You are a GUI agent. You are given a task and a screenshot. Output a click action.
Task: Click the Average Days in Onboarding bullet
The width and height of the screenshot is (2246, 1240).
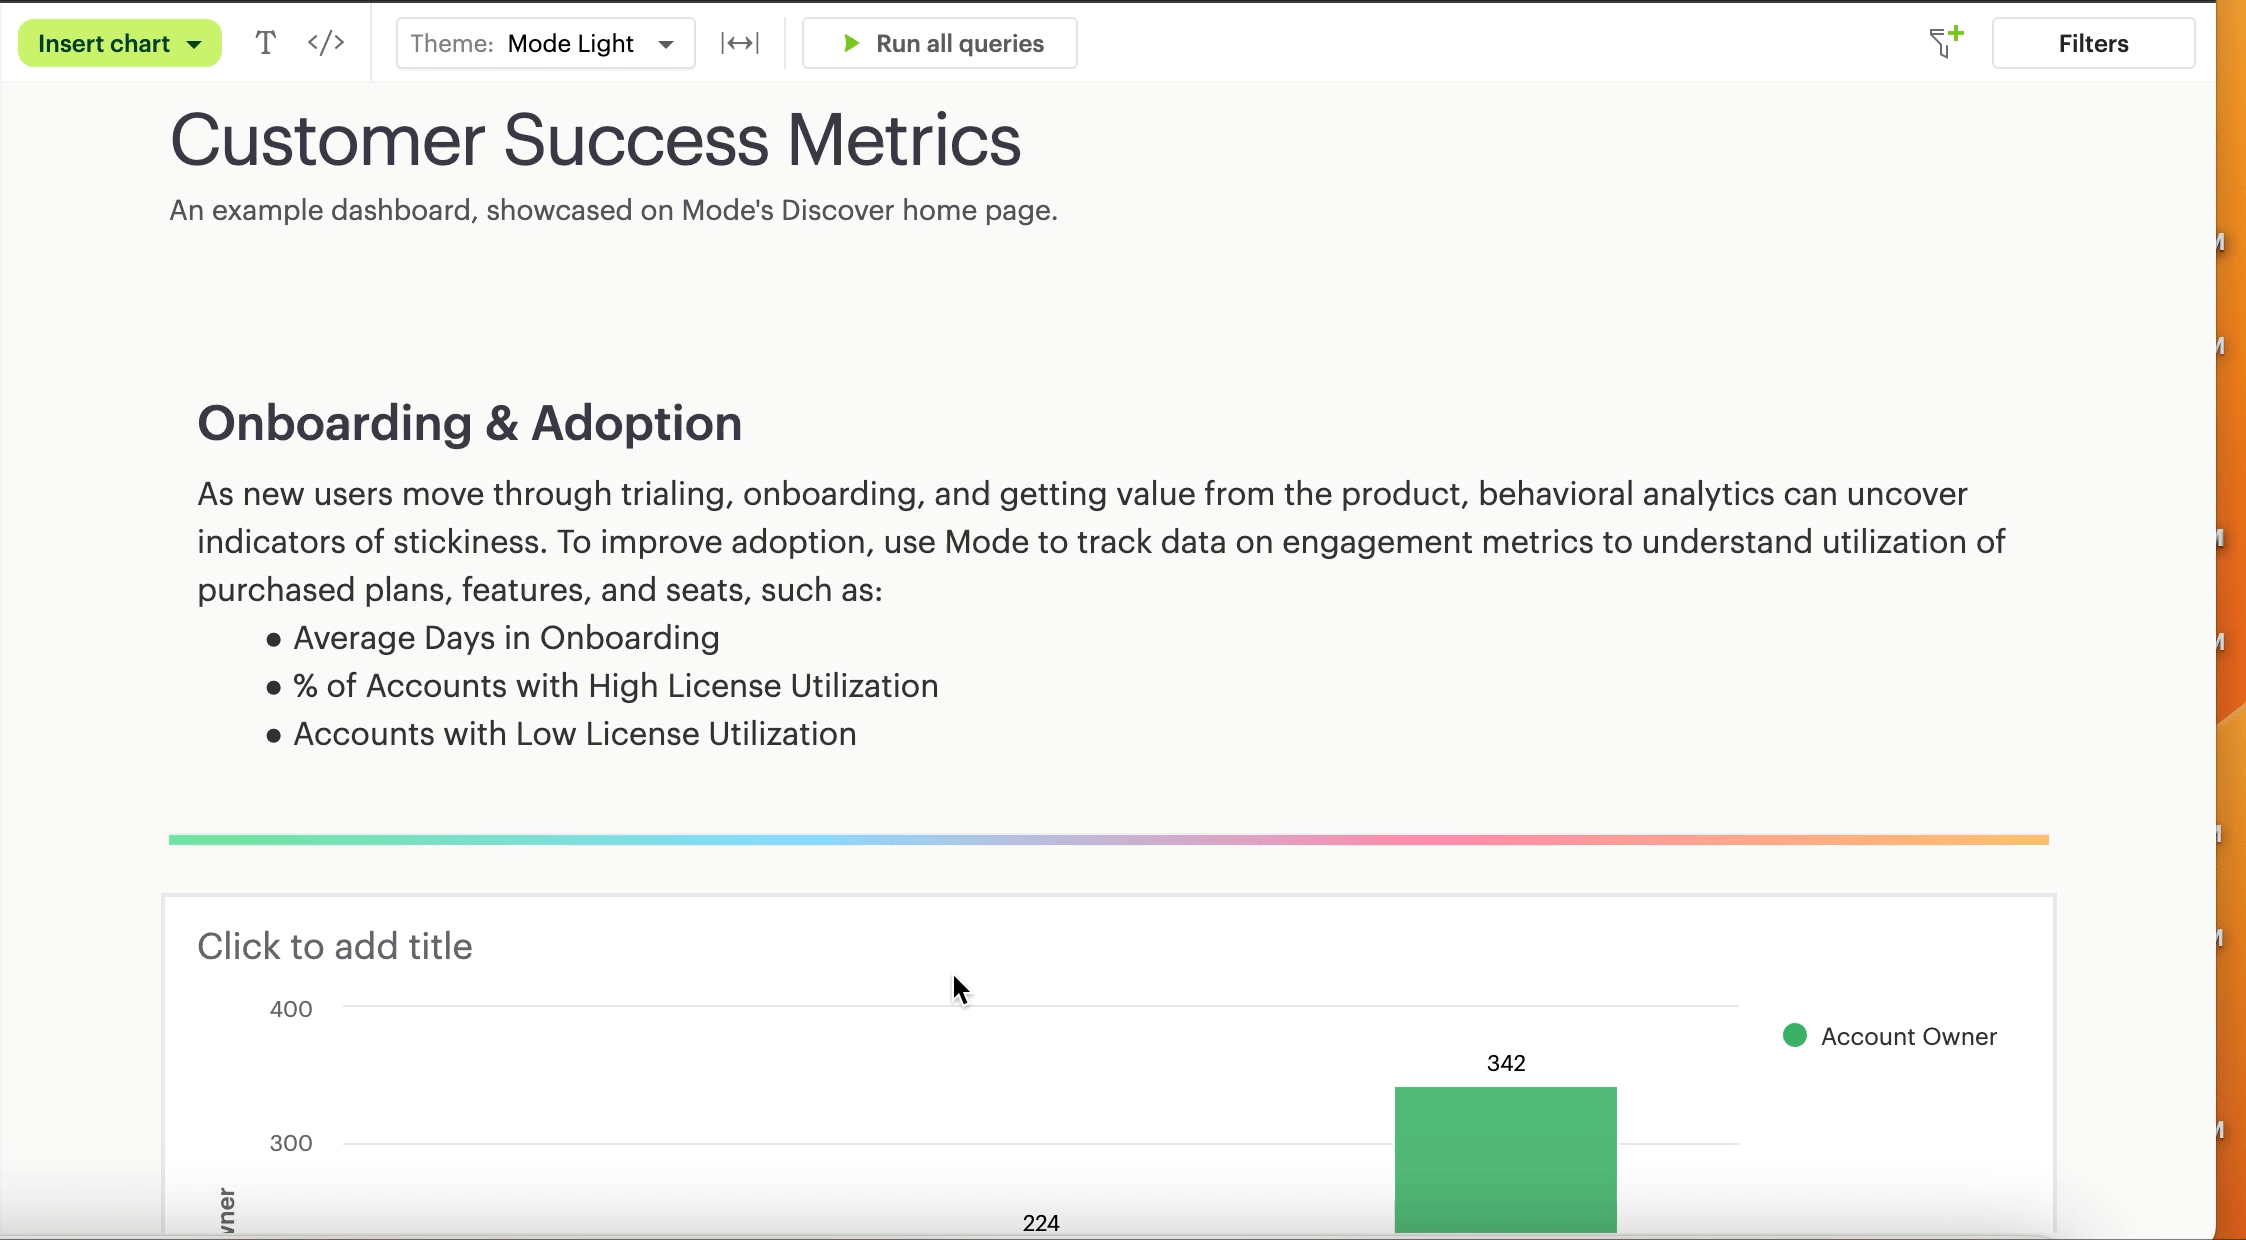pyautogui.click(x=506, y=638)
